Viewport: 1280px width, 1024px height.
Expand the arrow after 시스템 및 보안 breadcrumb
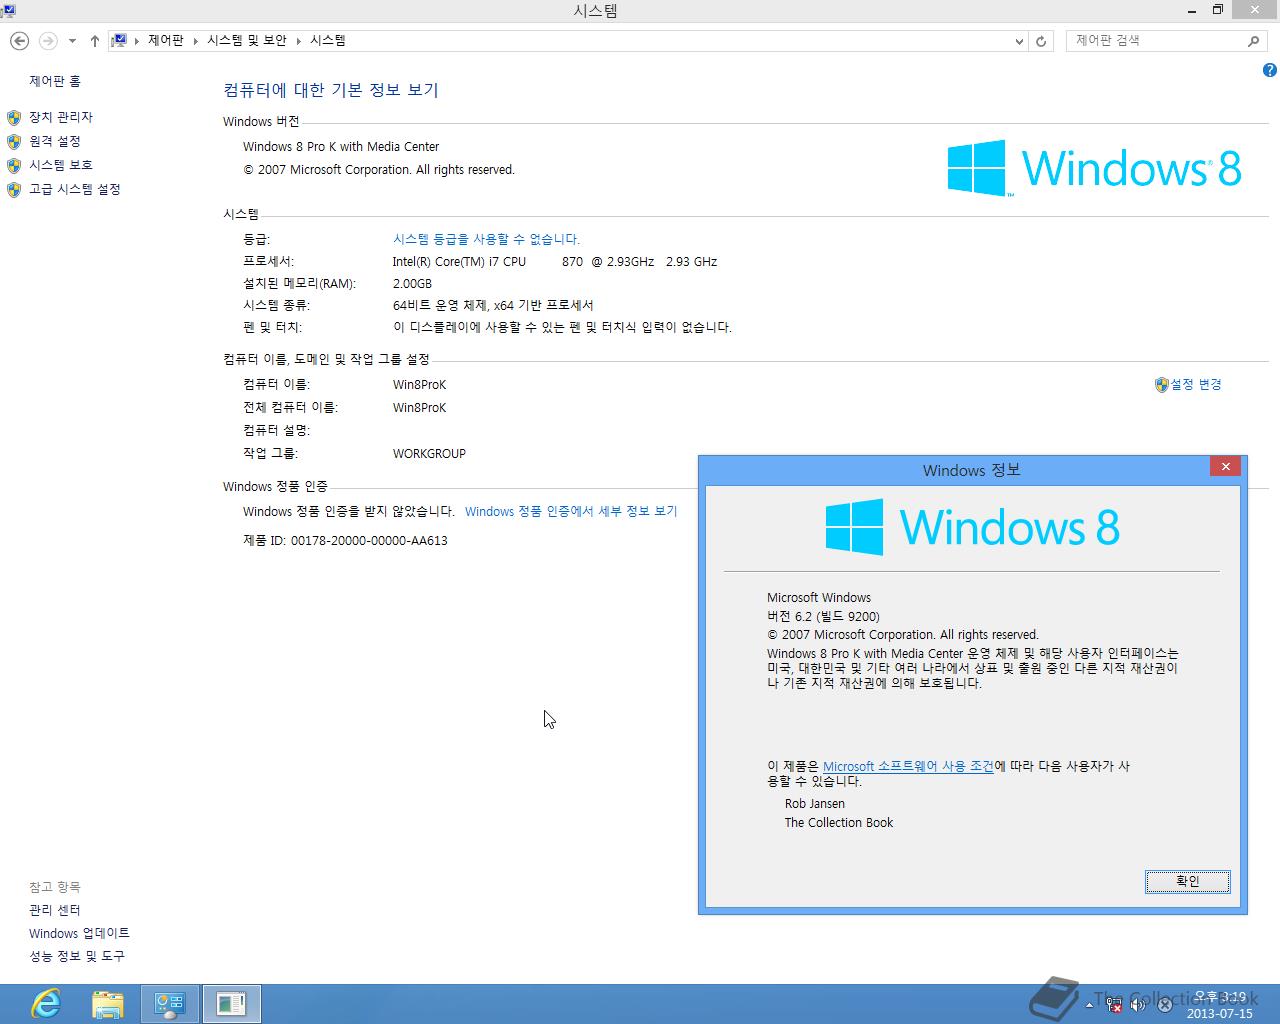(x=298, y=41)
